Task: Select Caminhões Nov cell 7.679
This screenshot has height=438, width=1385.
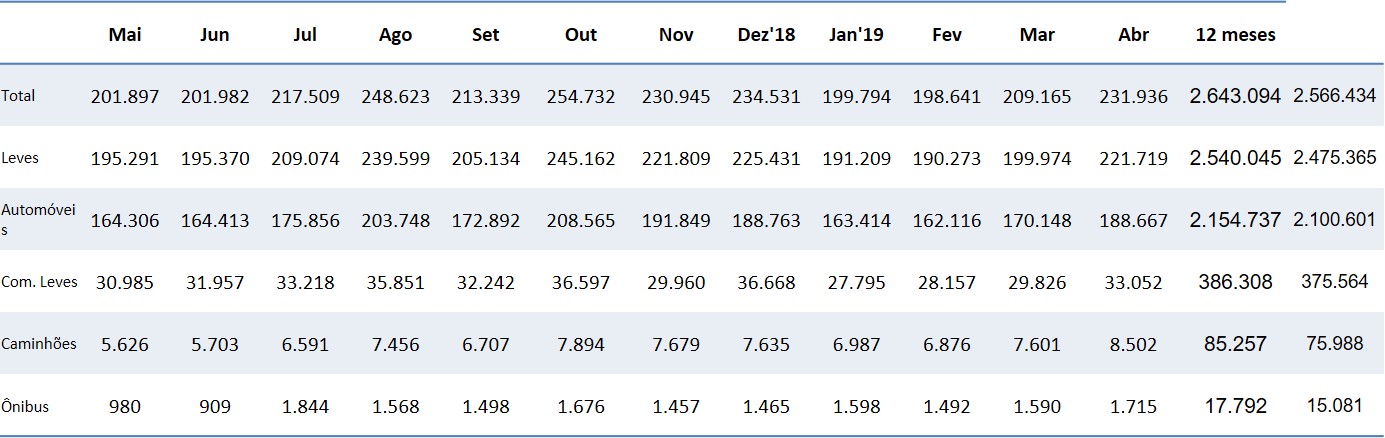Action: [677, 345]
